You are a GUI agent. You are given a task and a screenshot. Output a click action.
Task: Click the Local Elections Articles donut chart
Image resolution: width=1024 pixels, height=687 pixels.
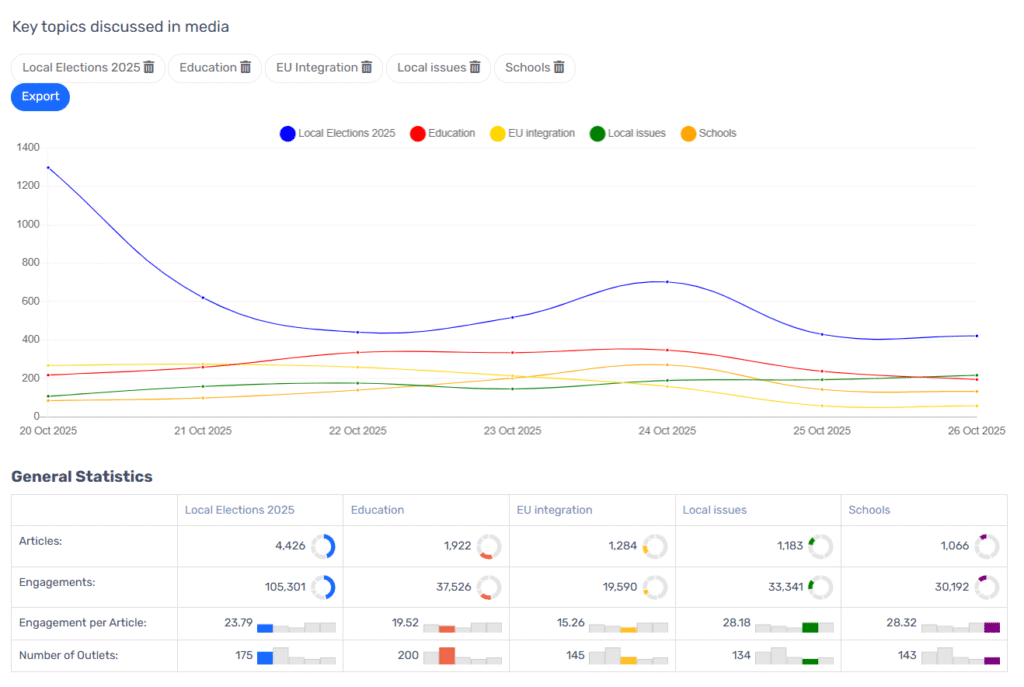tap(322, 546)
